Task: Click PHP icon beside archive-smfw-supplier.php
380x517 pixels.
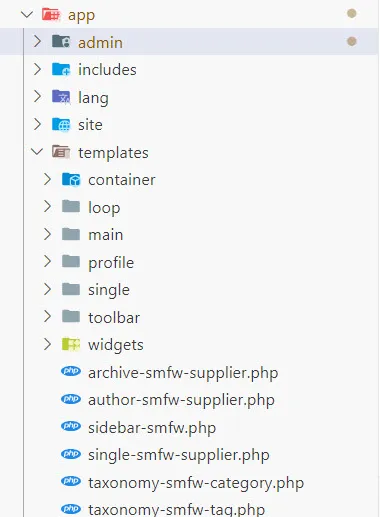Action: pos(71,371)
